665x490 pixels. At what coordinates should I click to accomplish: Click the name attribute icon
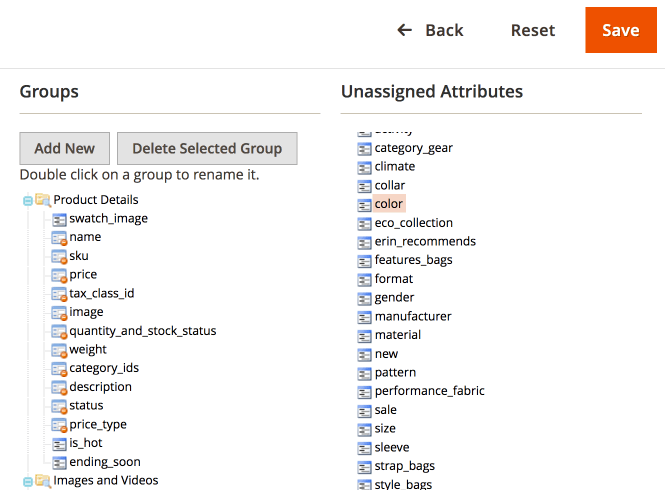point(59,238)
